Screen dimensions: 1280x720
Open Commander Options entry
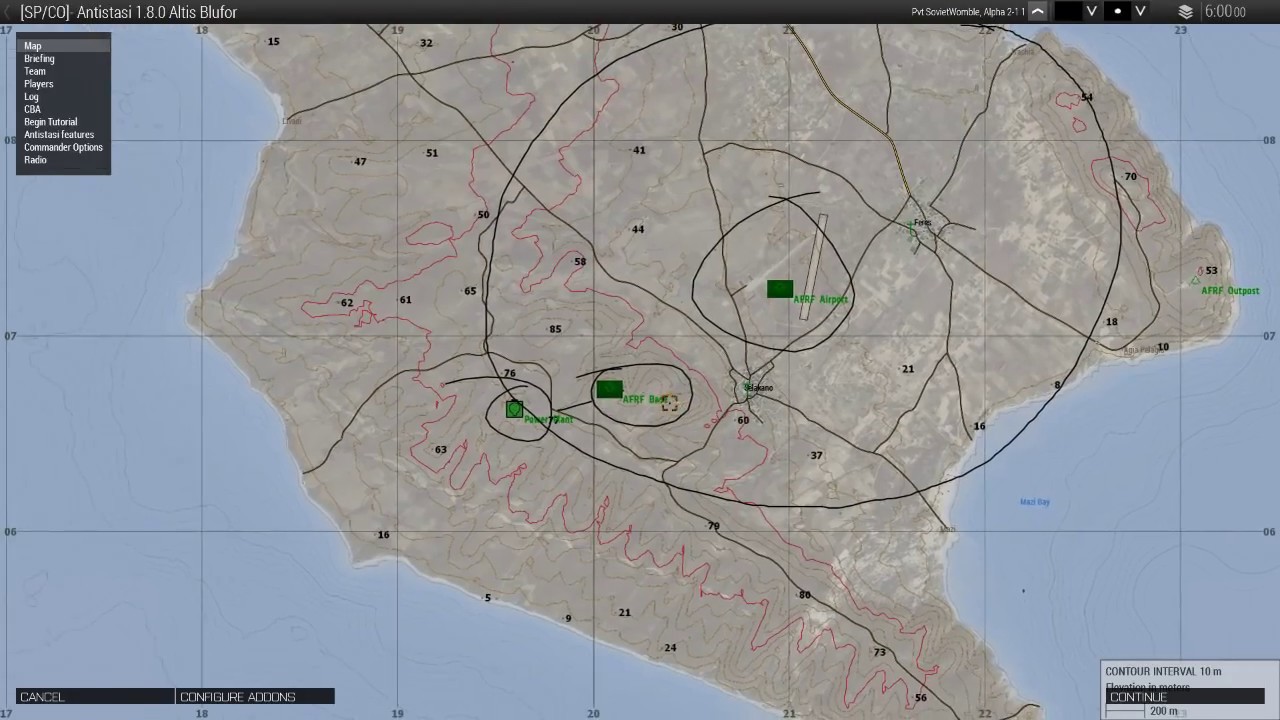pyautogui.click(x=63, y=147)
